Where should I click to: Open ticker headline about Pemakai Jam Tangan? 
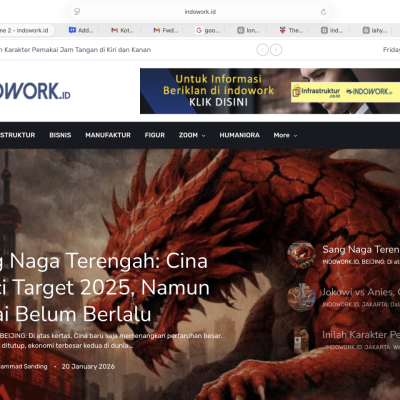pyautogui.click(x=76, y=50)
